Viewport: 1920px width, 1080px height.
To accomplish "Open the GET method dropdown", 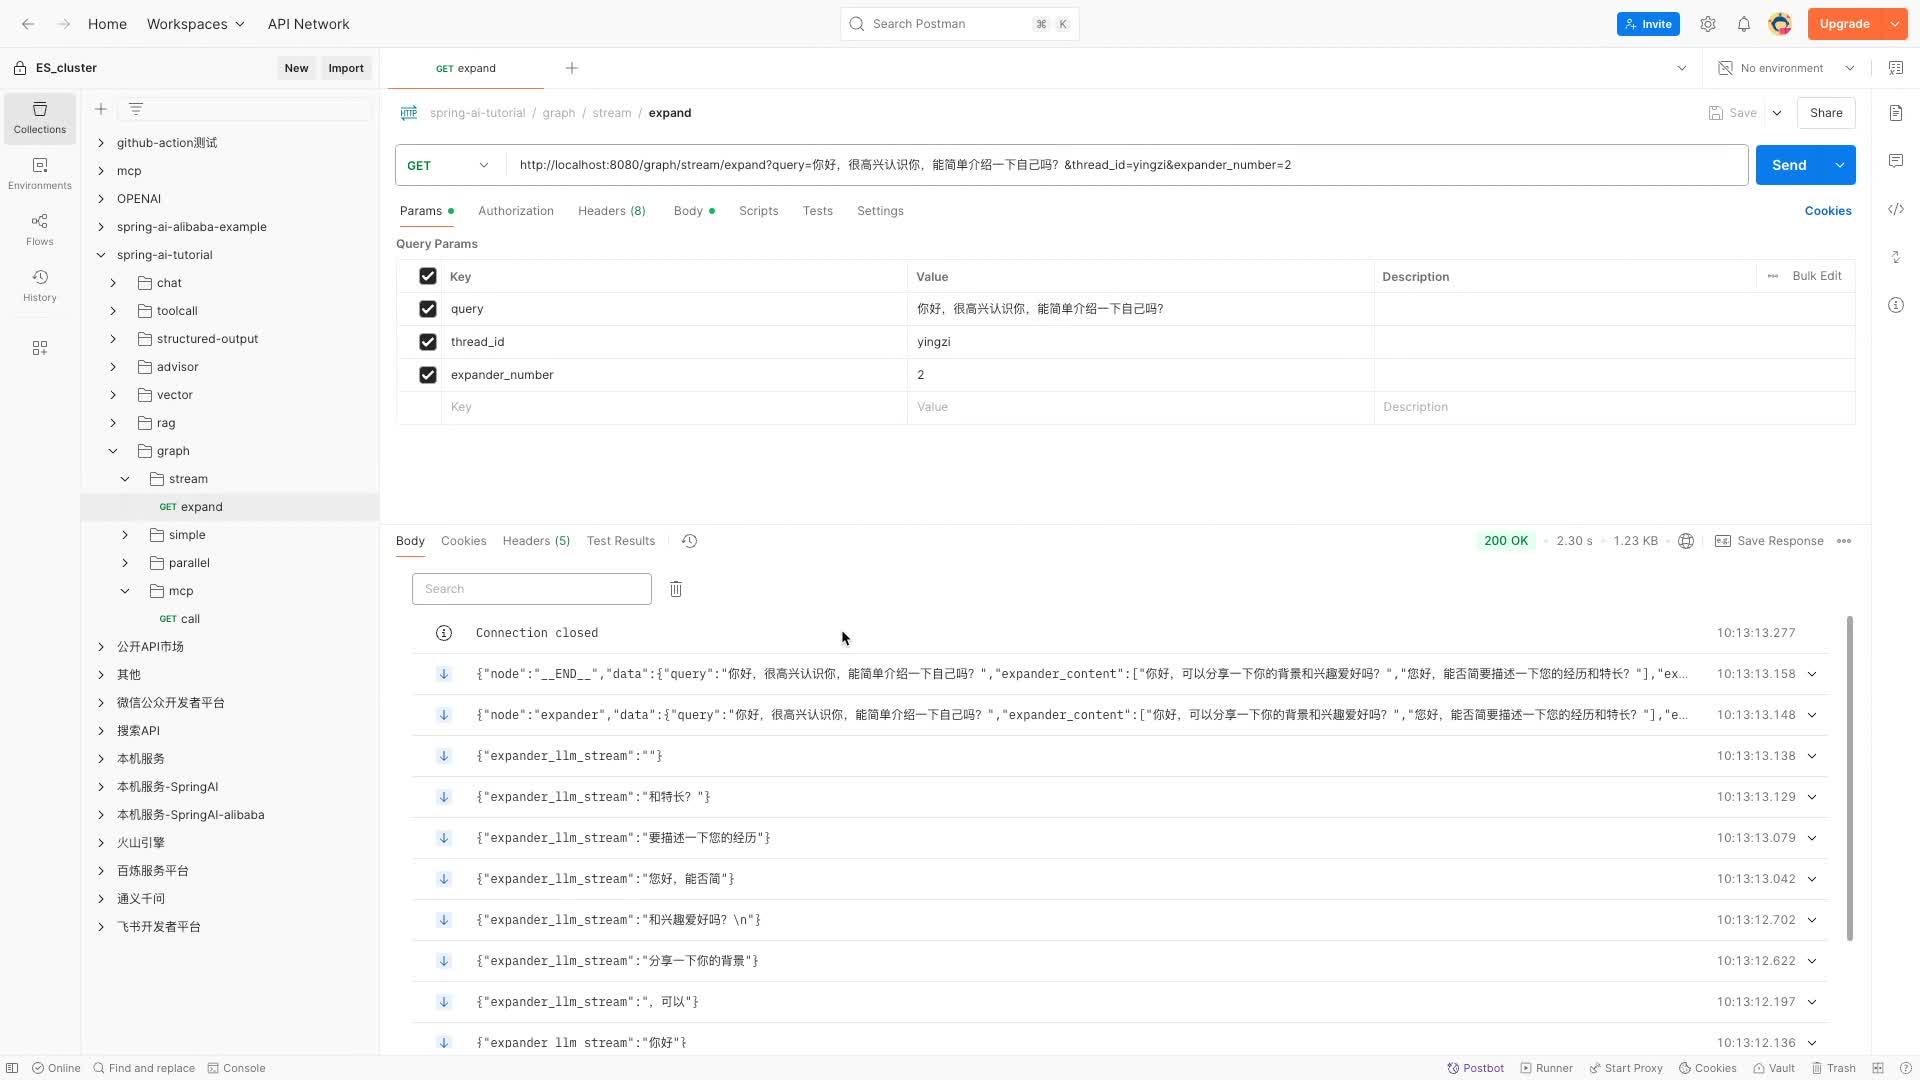I will 449,165.
